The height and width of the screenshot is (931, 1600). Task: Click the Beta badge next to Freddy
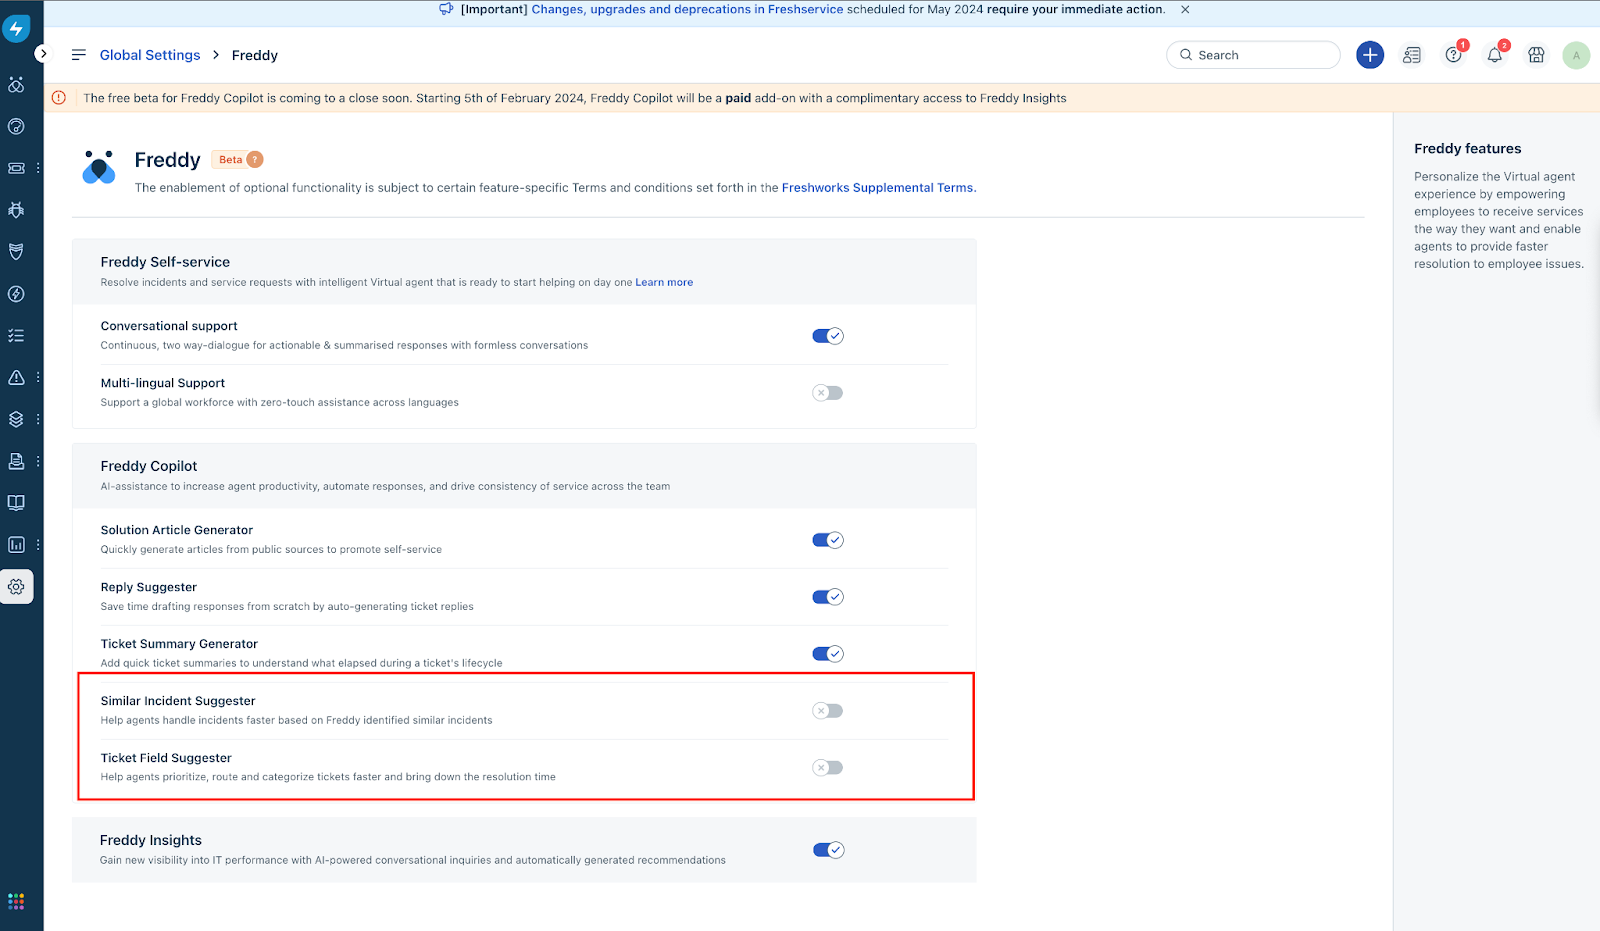[x=230, y=159]
